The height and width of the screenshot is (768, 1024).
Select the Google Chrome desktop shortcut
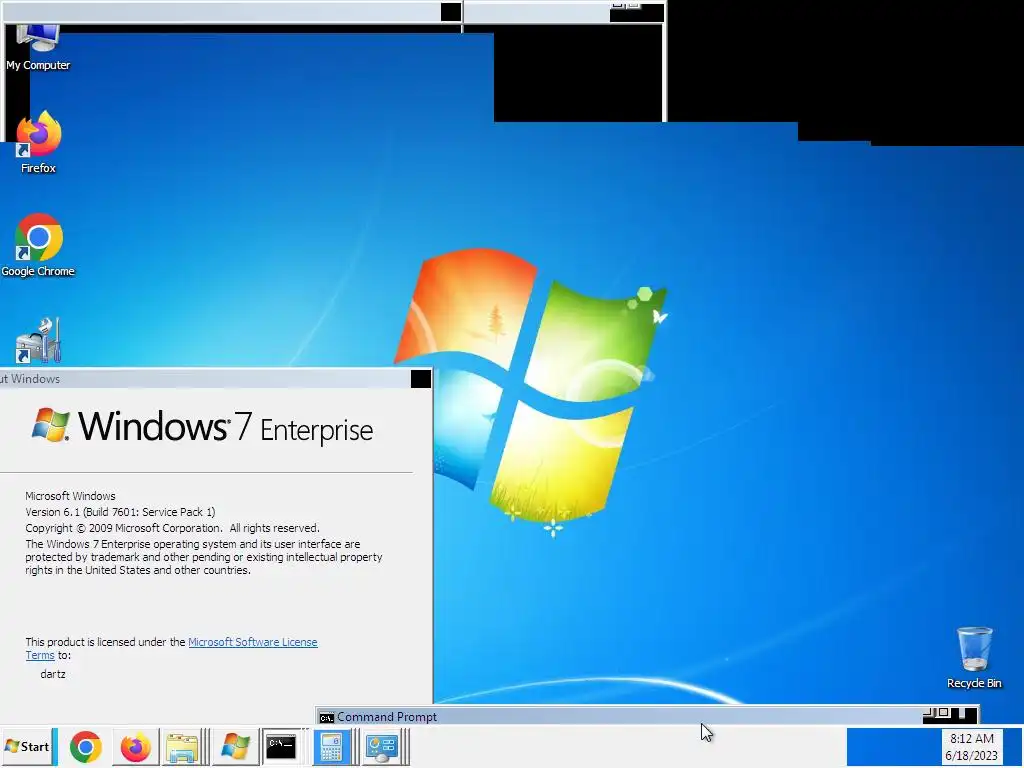pyautogui.click(x=38, y=246)
